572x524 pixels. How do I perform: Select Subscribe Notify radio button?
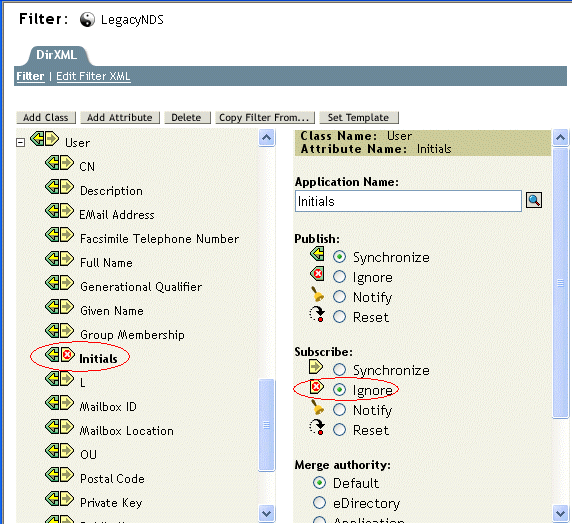(x=339, y=410)
